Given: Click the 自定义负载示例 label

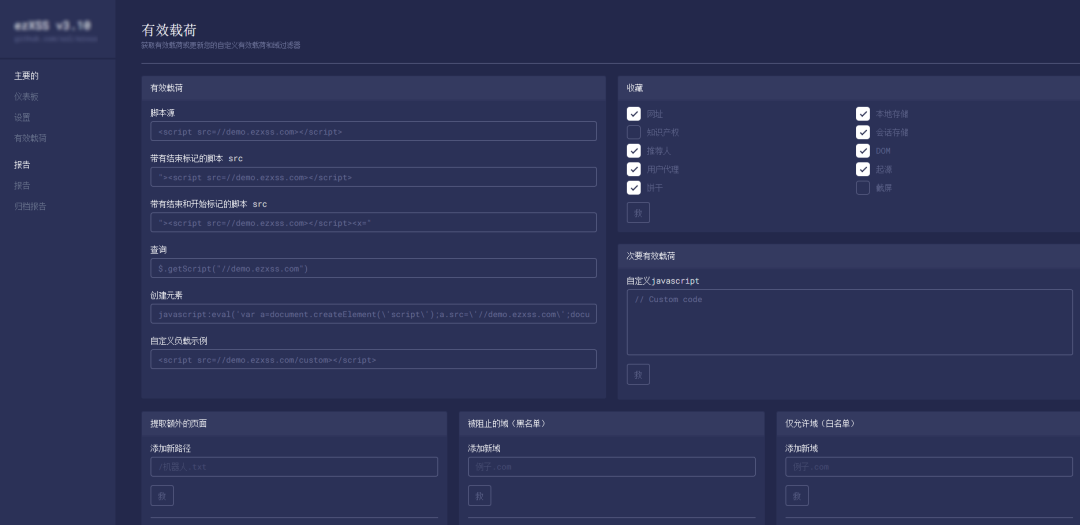Looking at the screenshot, I should tap(179, 341).
